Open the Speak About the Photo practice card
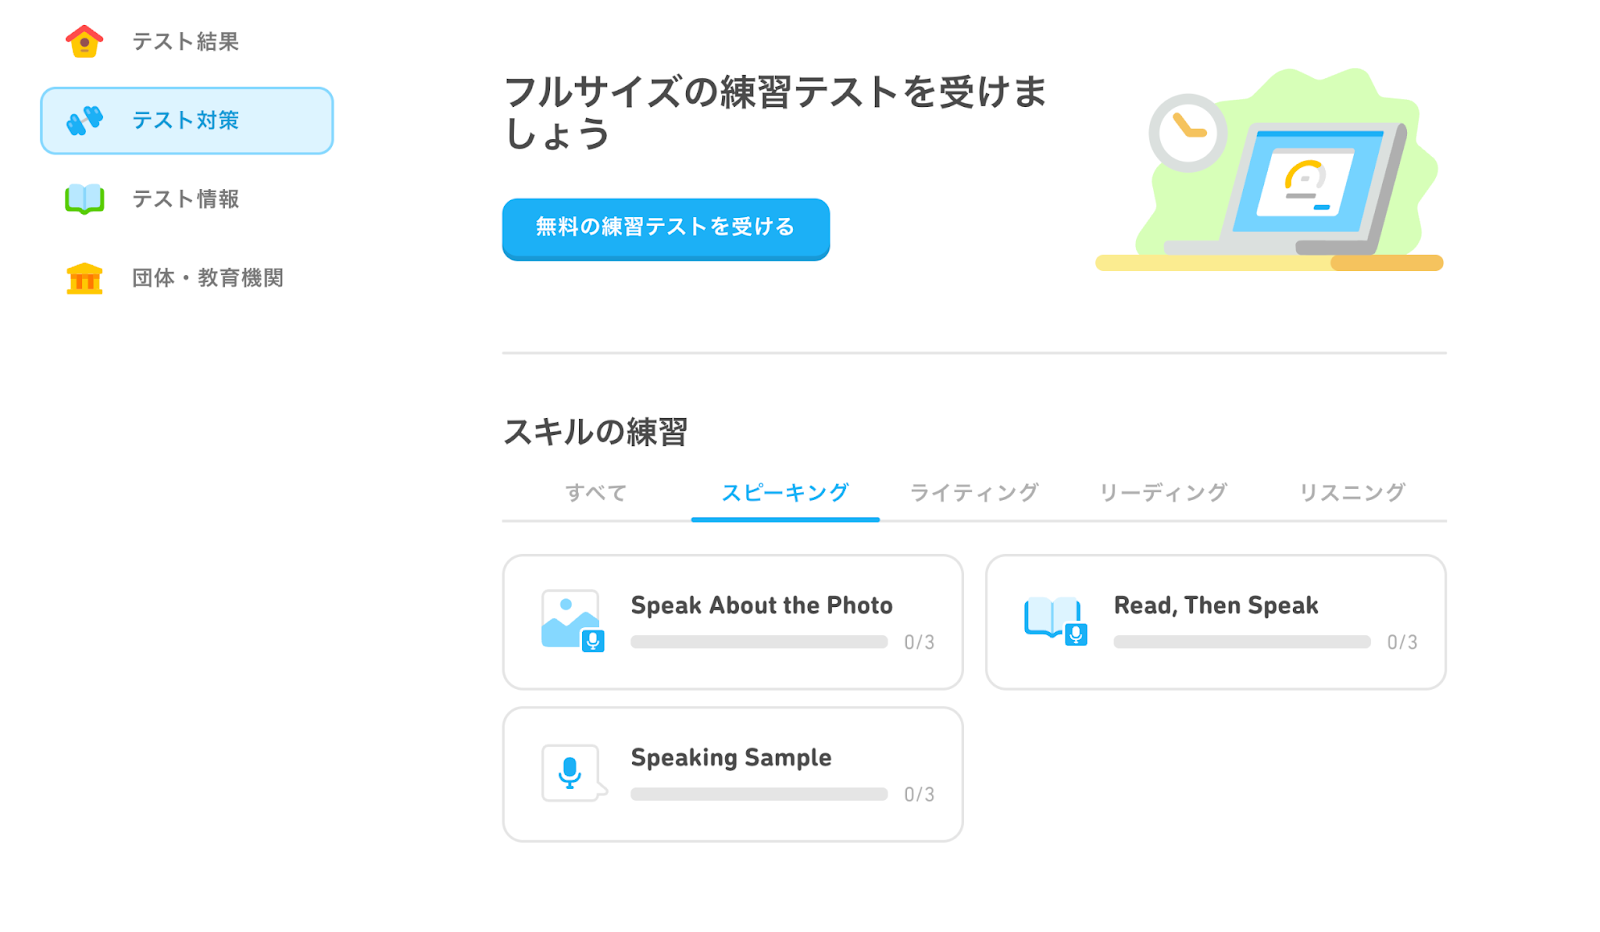This screenshot has height=932, width=1600. (733, 622)
